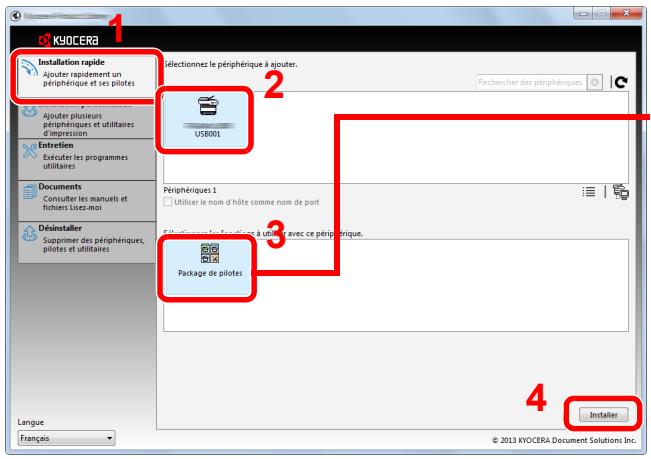Click the 'Périphériques 1' count label
This screenshot has width=651, height=459.
pyautogui.click(x=190, y=190)
